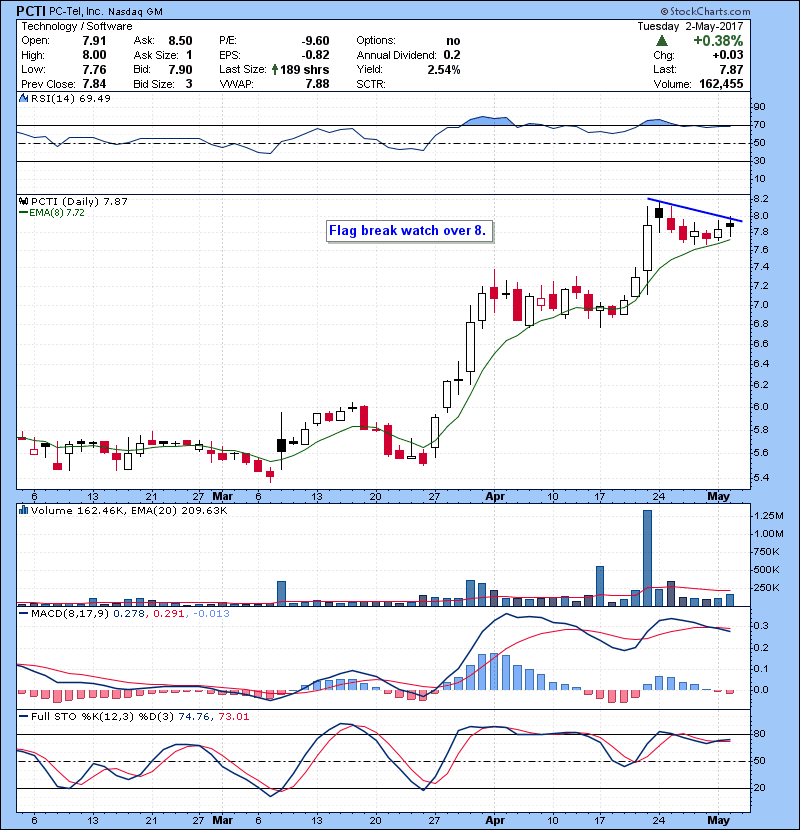Click the 90 label on RSI axis
800x830 pixels.
[759, 107]
